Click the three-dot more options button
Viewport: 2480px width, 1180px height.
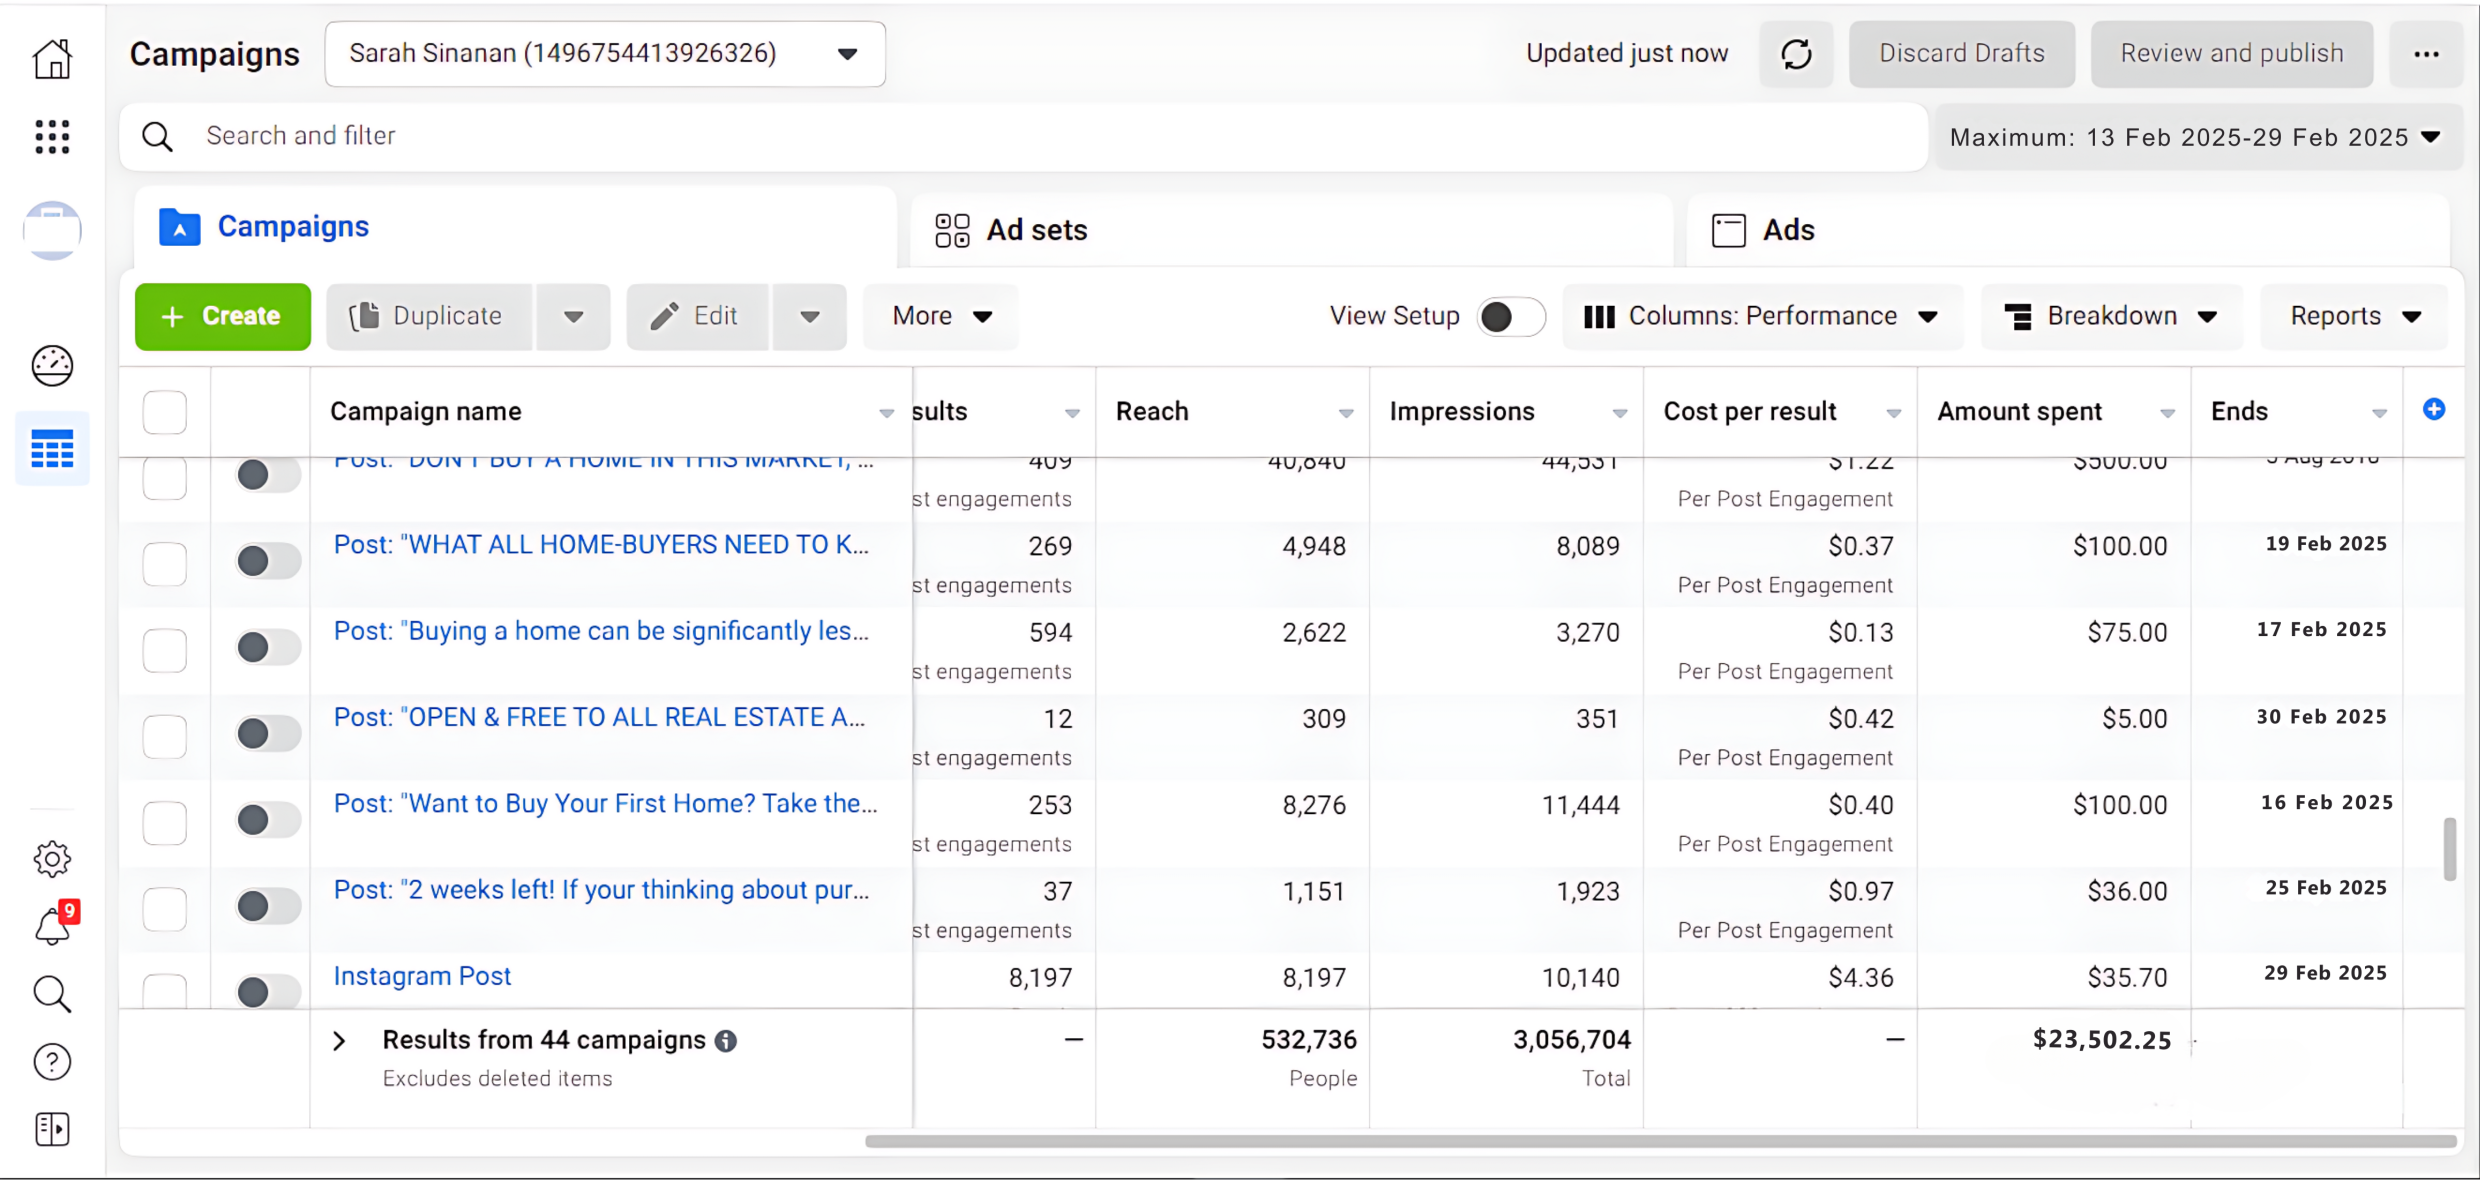2426,54
